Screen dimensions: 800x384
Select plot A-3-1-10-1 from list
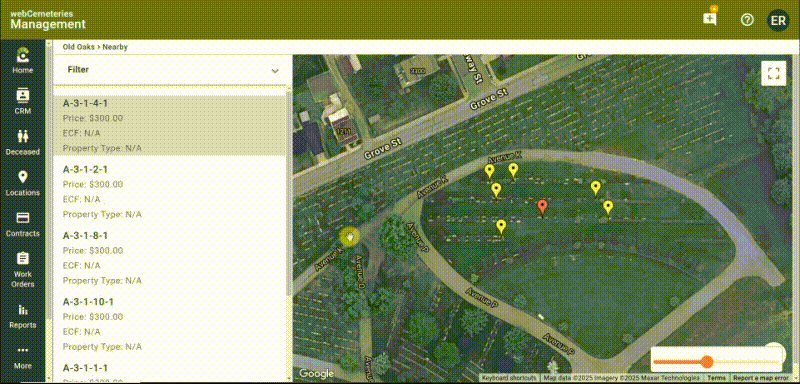point(169,323)
